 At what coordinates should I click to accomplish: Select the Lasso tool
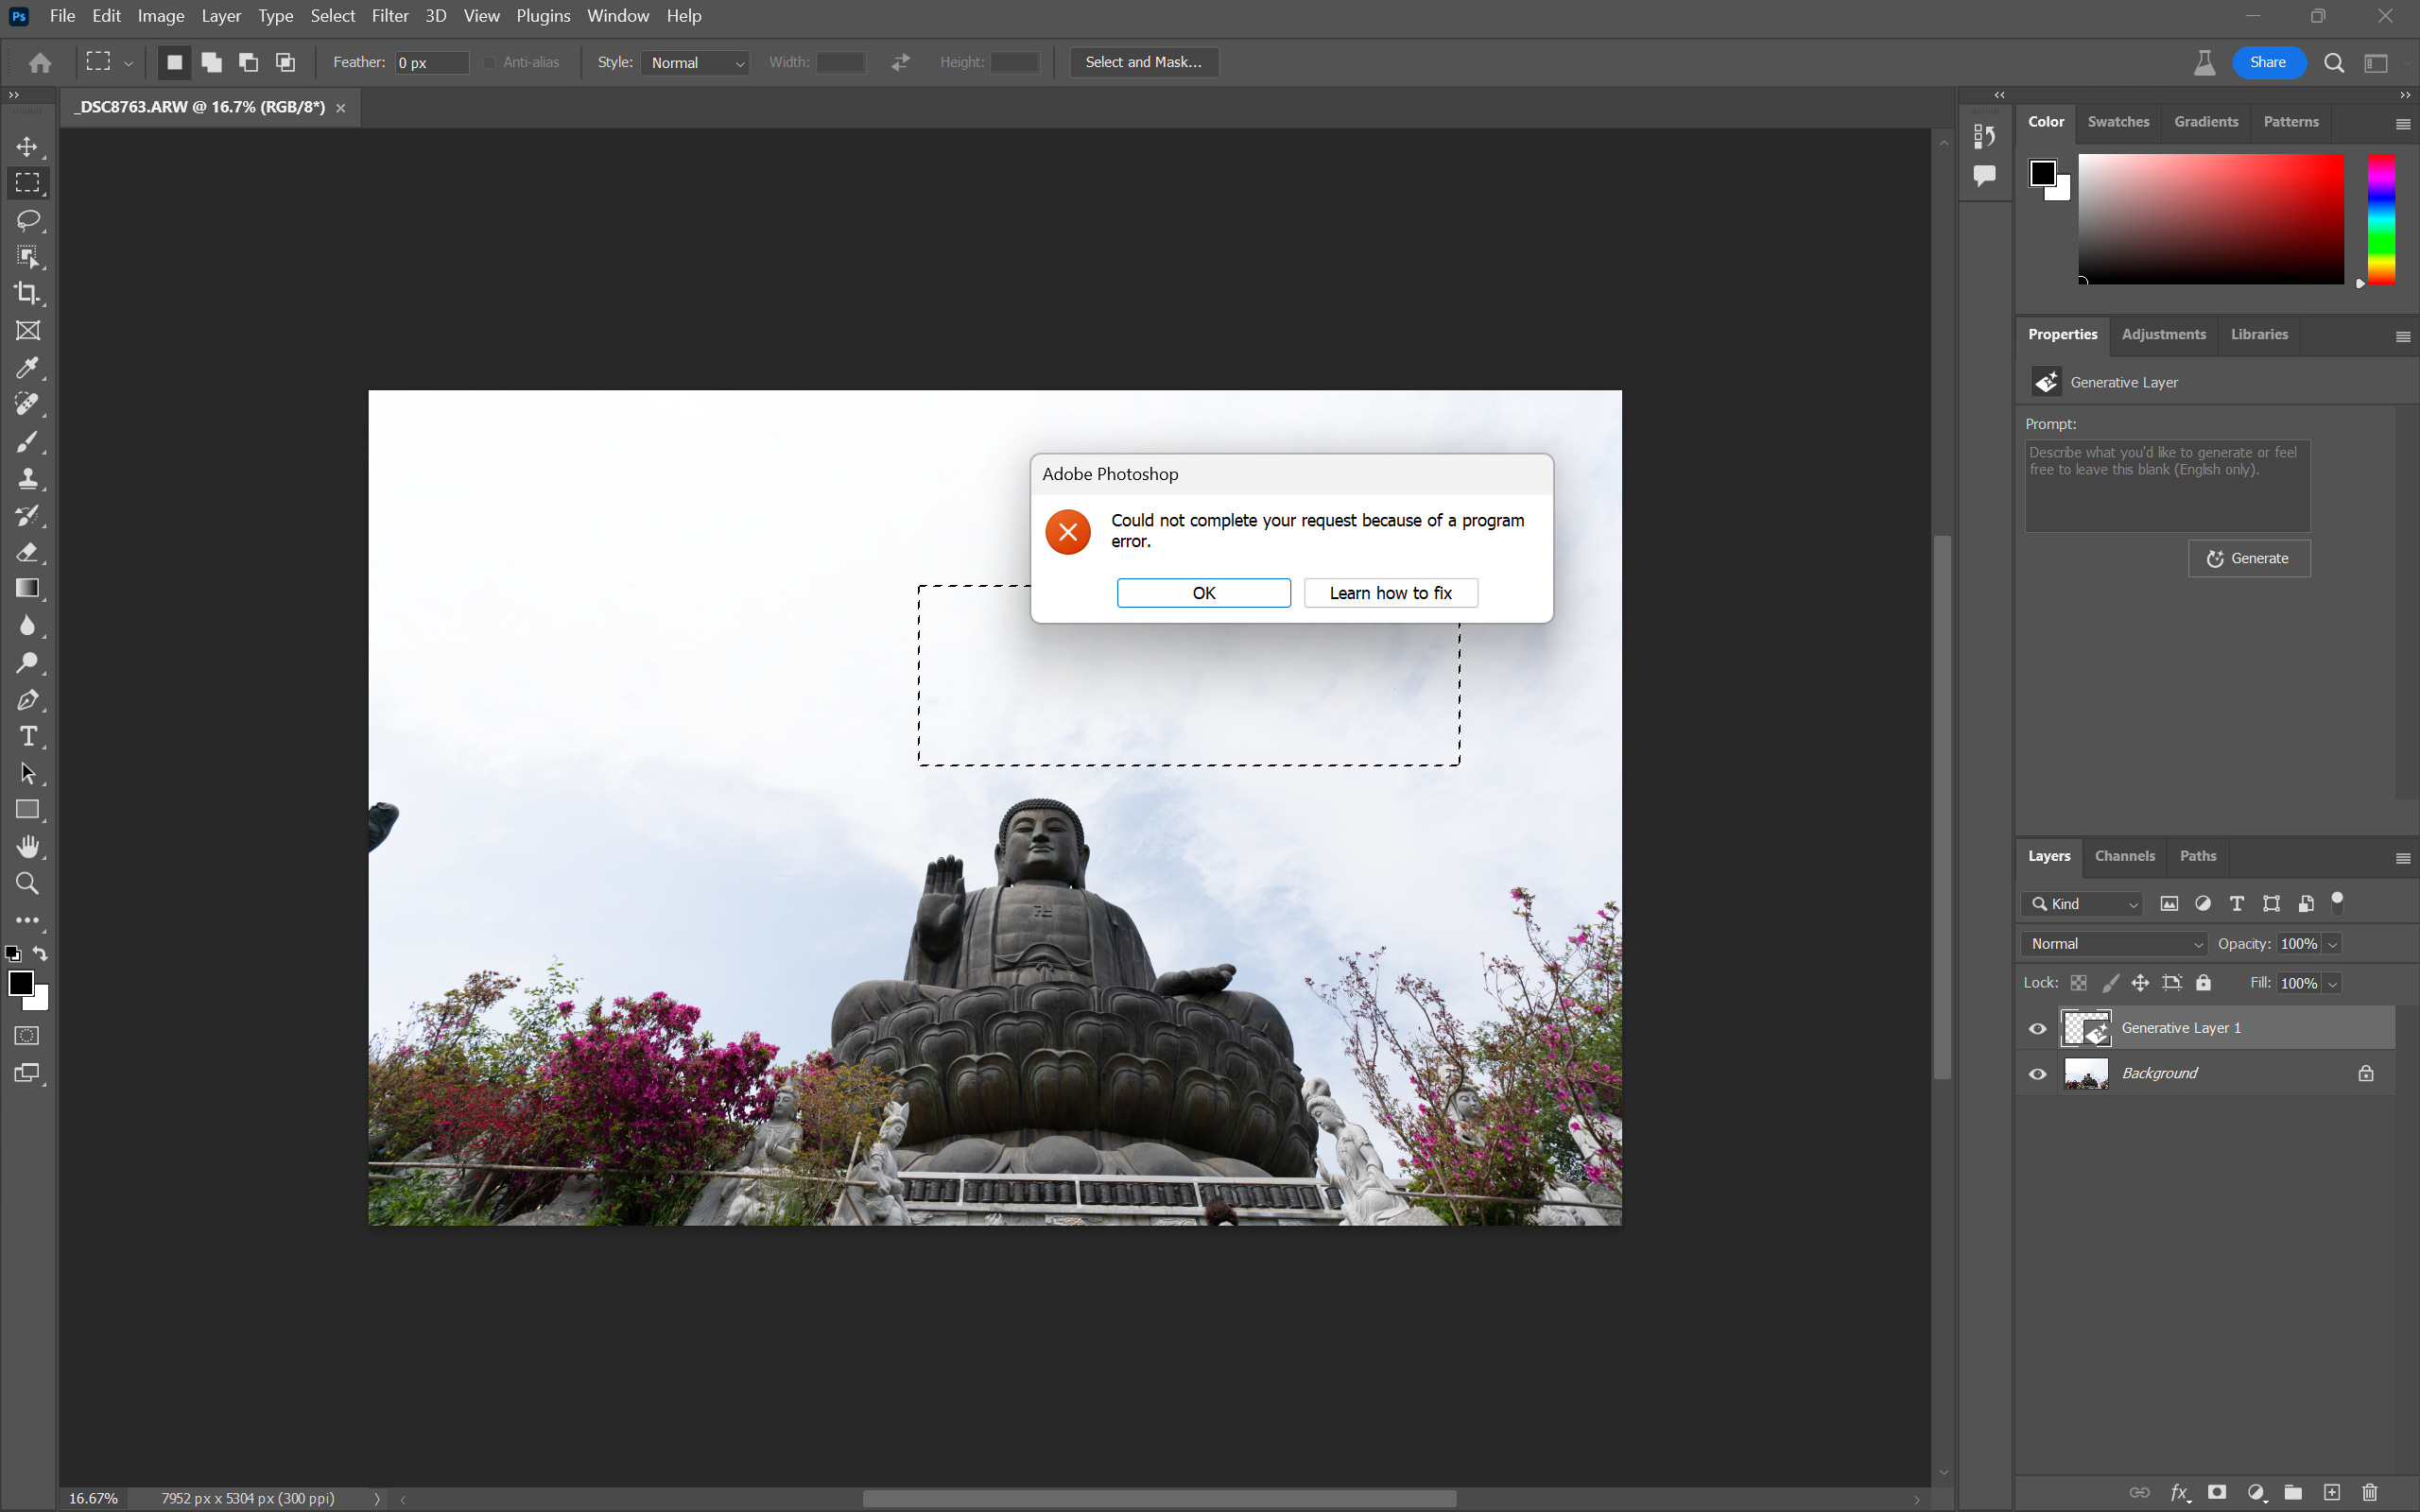point(27,220)
